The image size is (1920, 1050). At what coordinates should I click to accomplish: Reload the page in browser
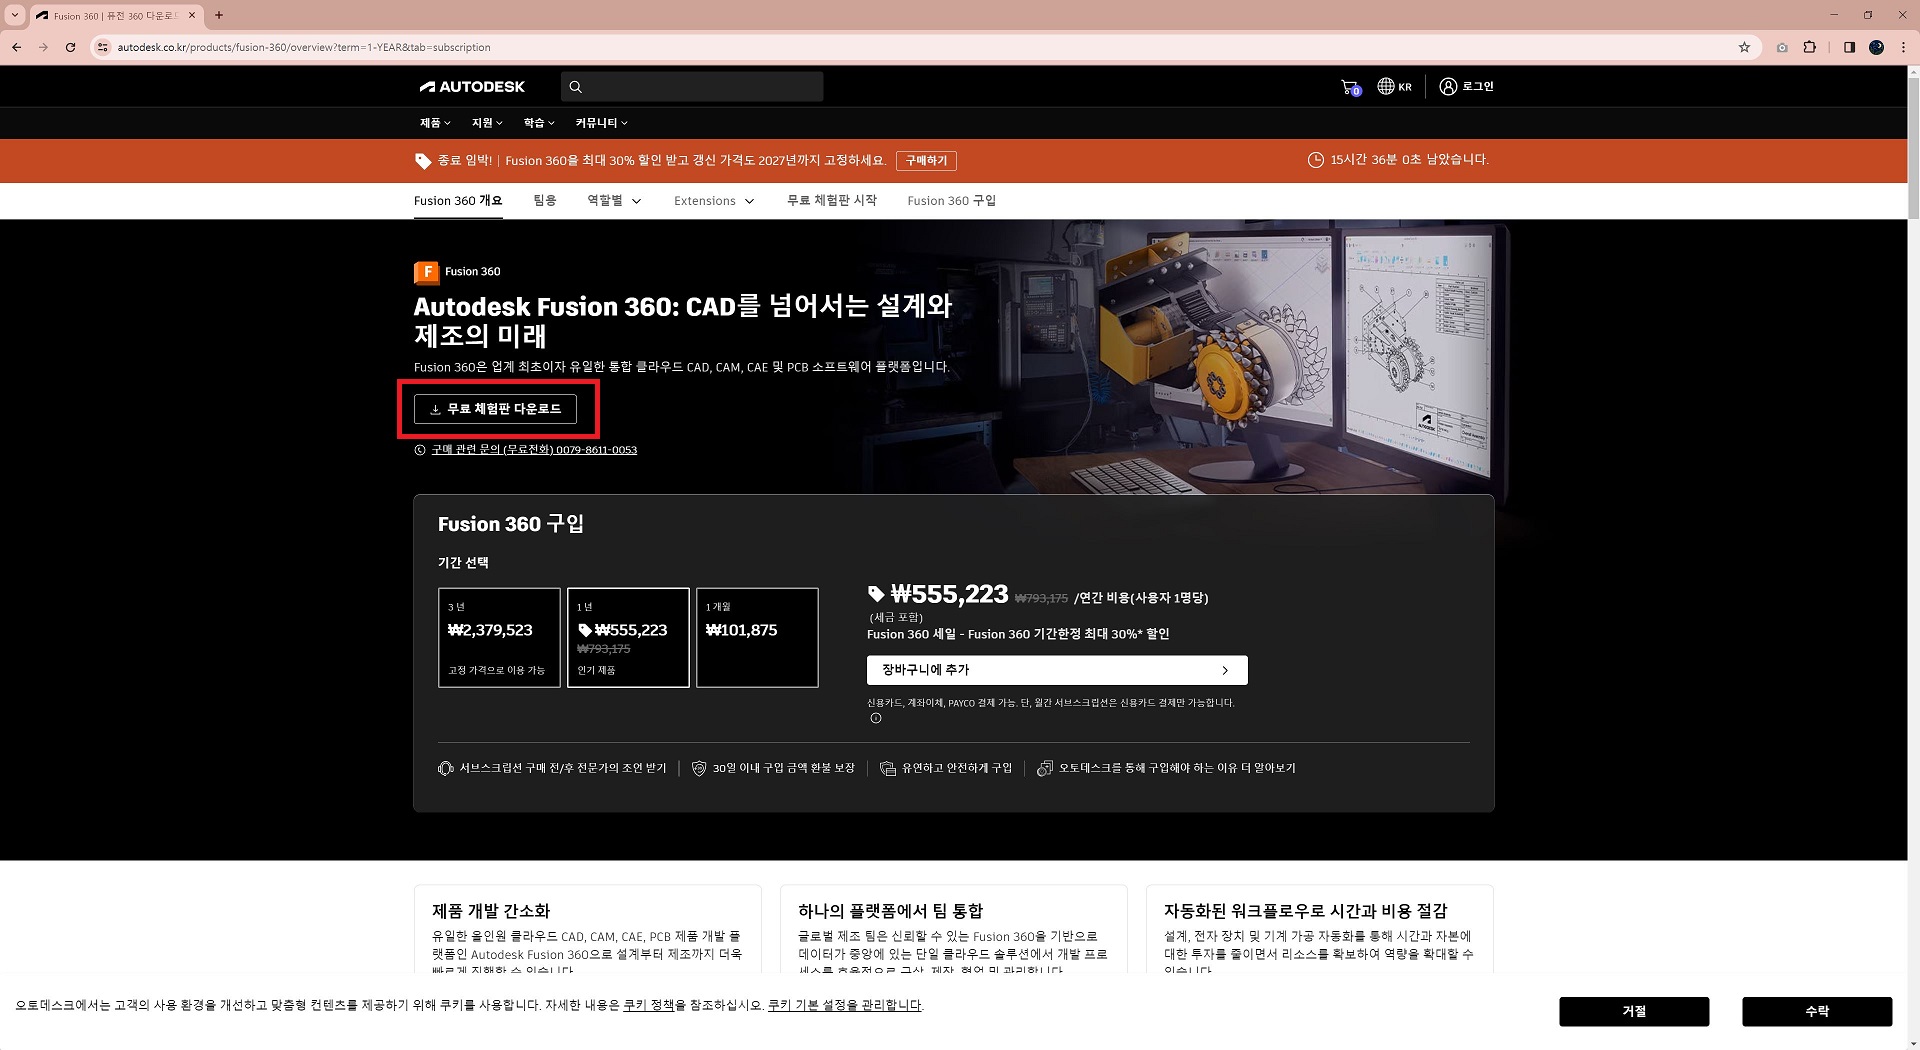coord(70,47)
